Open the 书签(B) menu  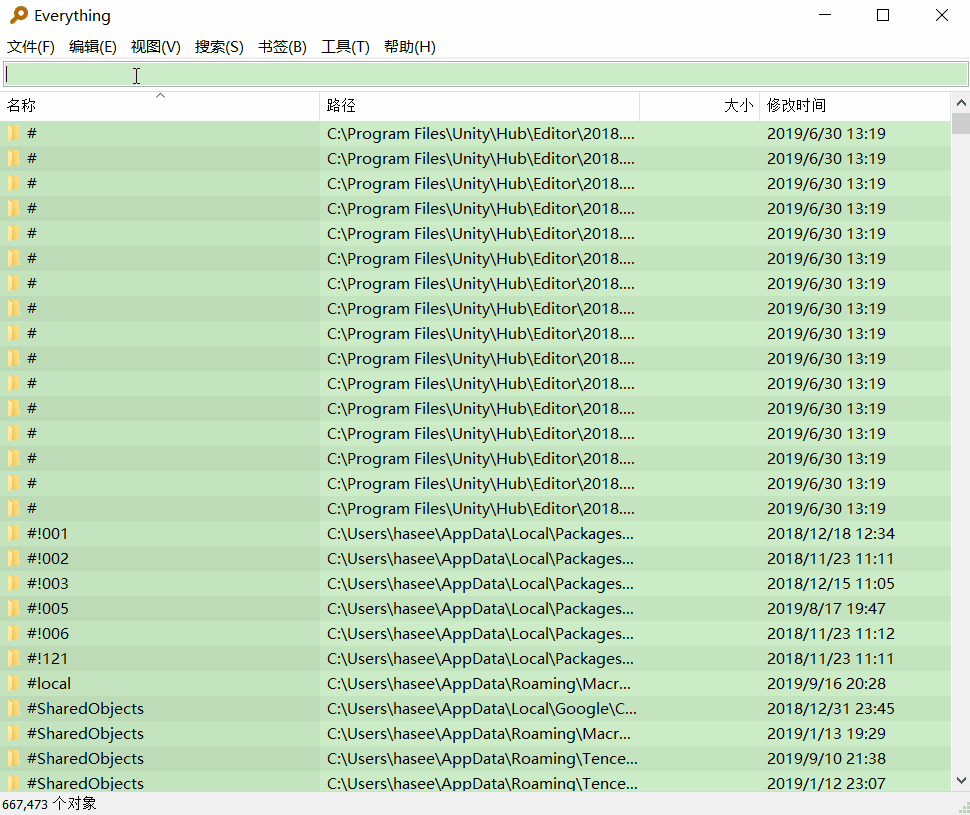(x=282, y=47)
